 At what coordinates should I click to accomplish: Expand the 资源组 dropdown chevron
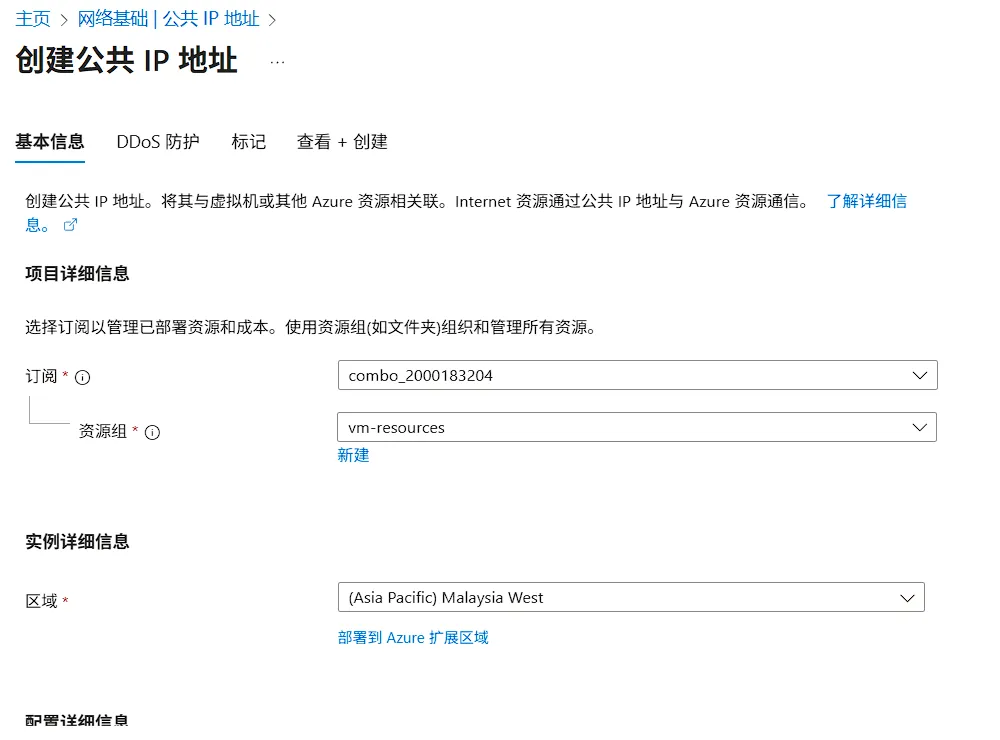pos(920,427)
